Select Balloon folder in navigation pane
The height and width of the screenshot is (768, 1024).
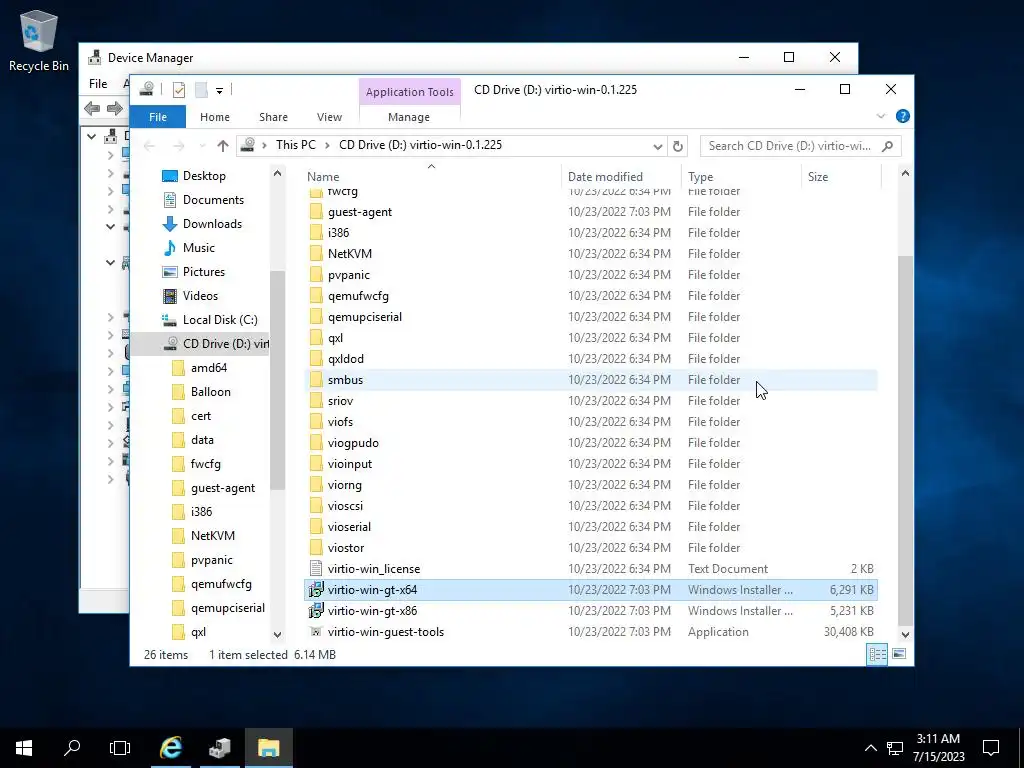210,392
